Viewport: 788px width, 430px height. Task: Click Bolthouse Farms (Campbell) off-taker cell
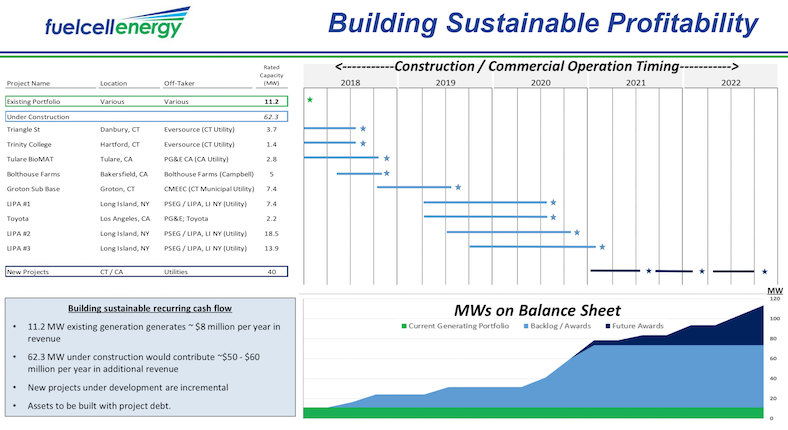pos(209,174)
